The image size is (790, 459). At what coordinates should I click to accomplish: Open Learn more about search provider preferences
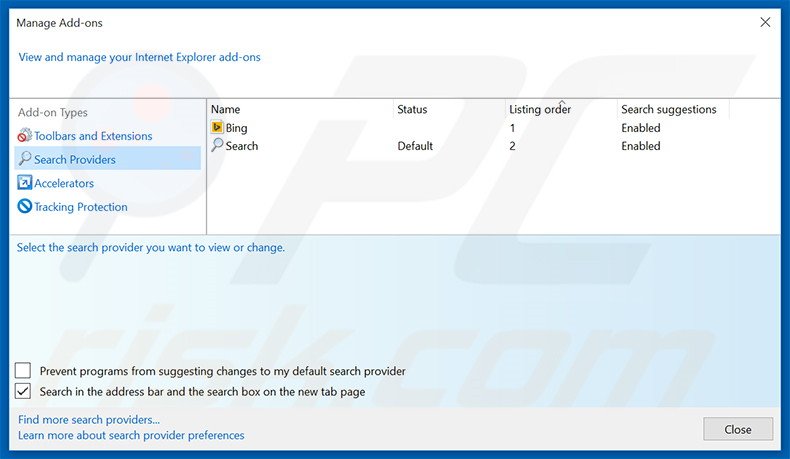pos(131,435)
